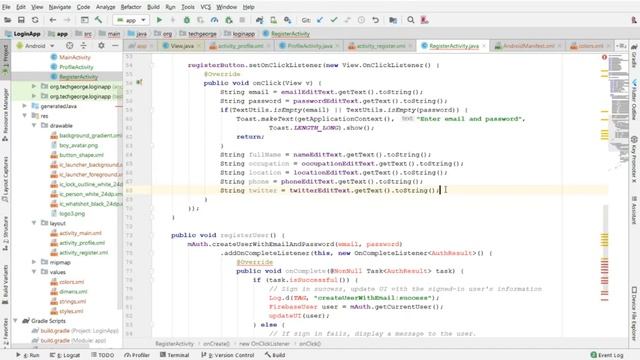Click the red error indicator above the scrollbar
This screenshot has height=360, width=640.
[604, 57]
